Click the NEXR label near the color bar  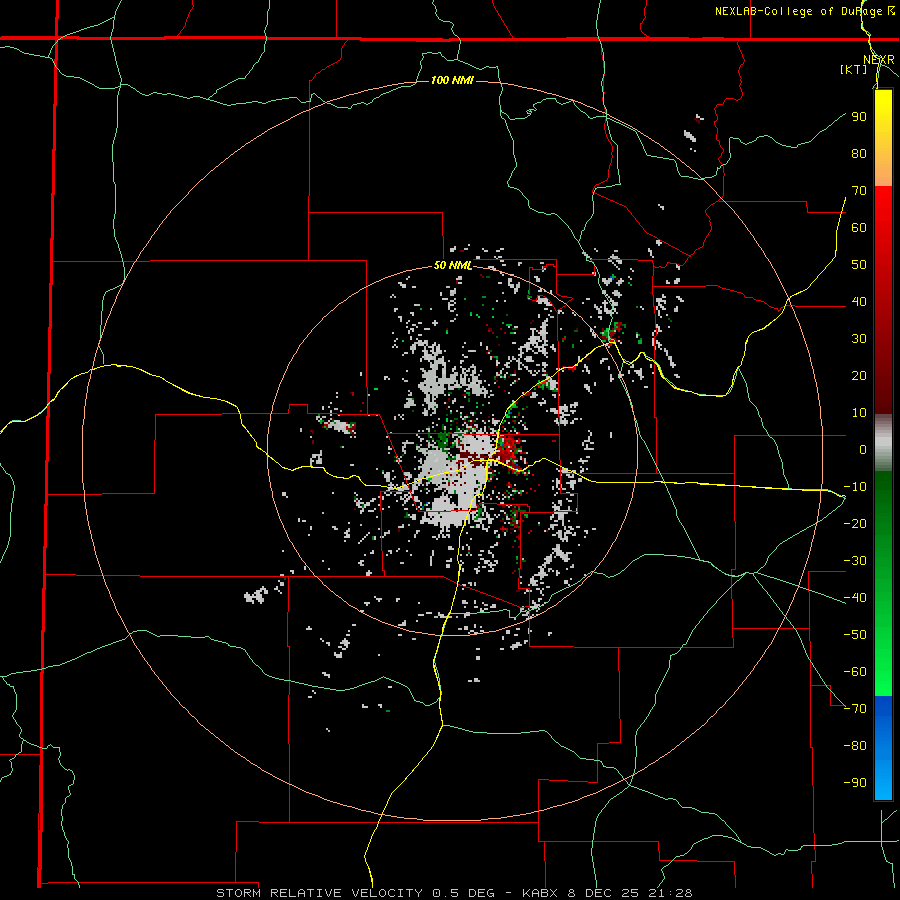tap(879, 60)
